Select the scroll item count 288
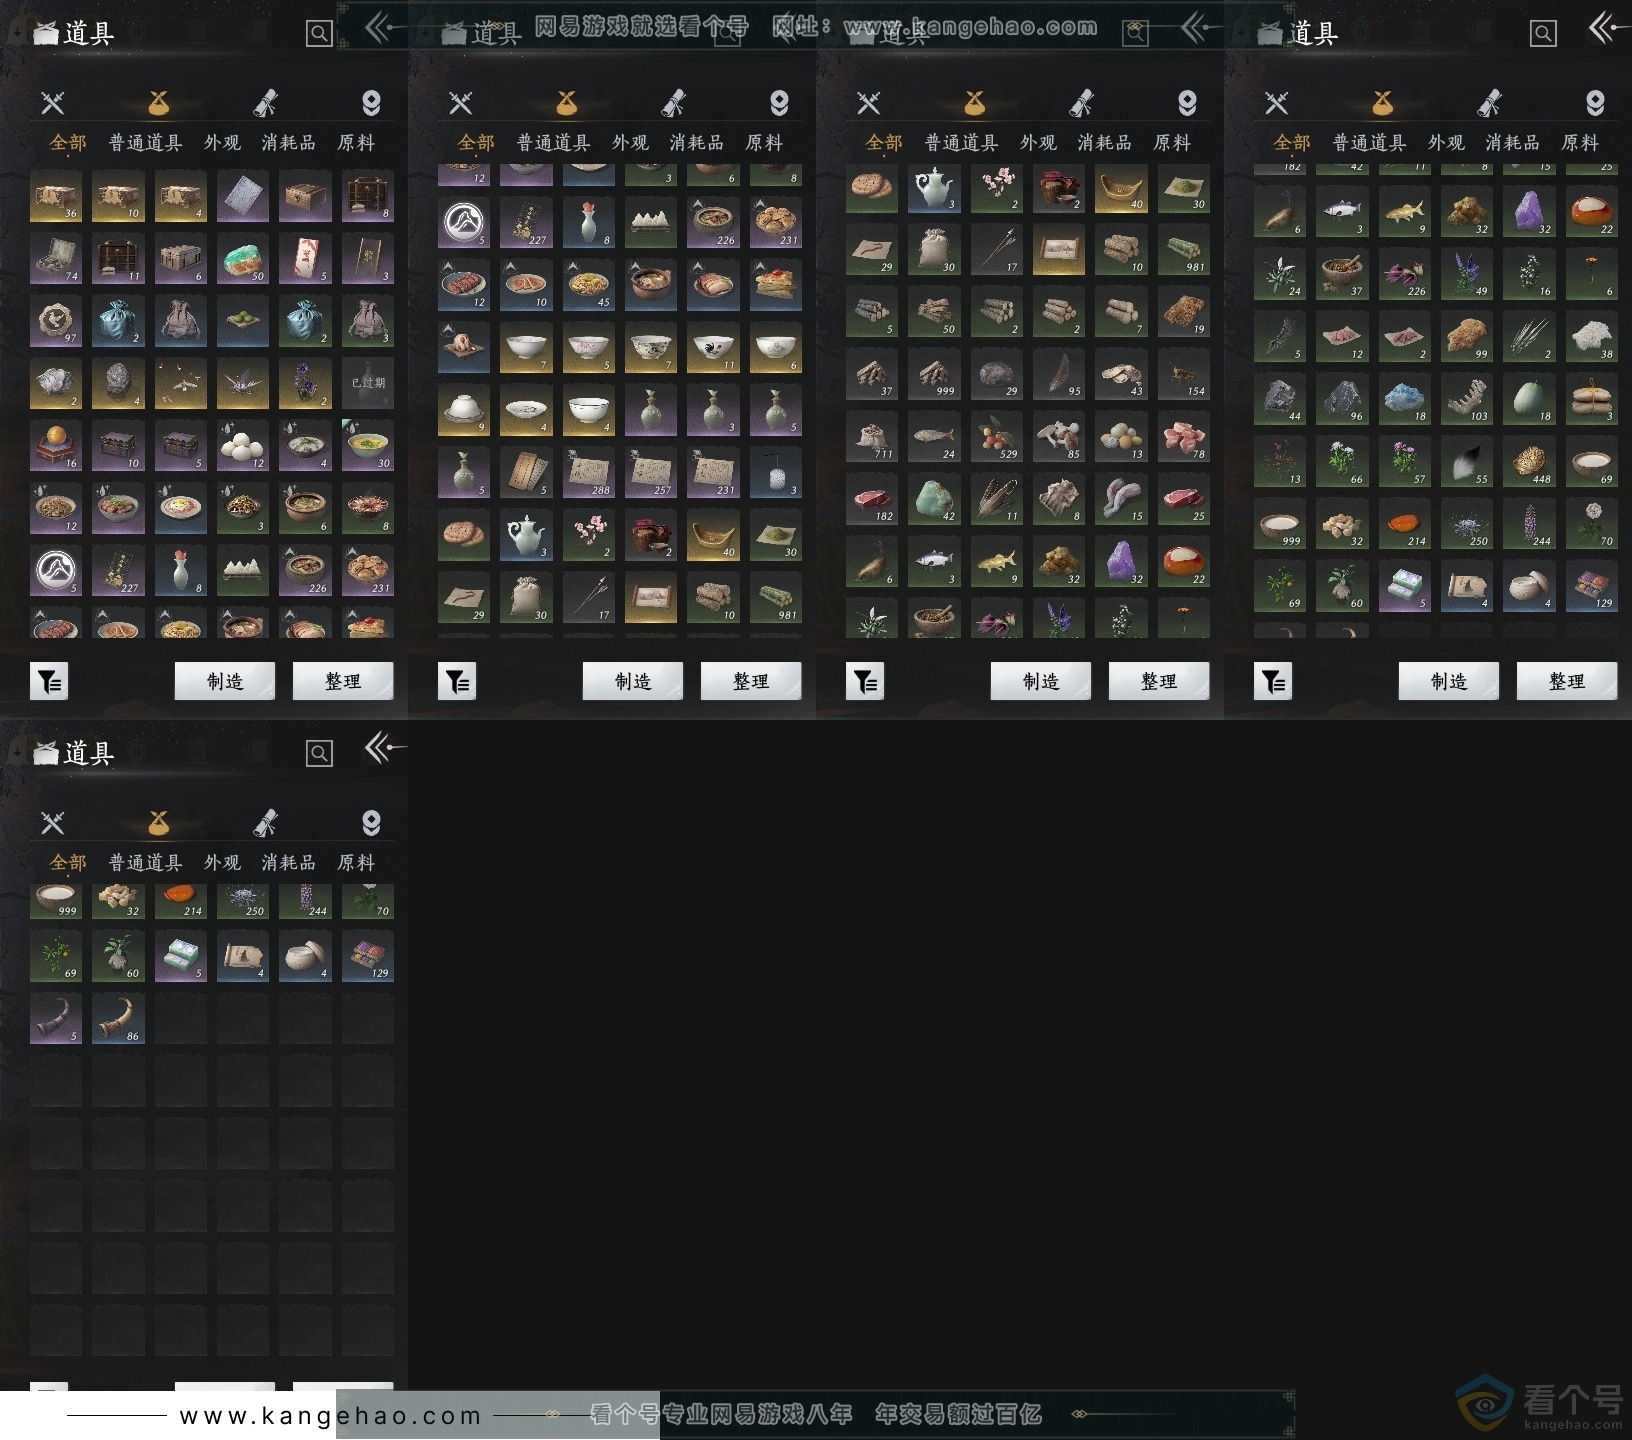Screen dimensions: 1632x1440 (x=589, y=473)
